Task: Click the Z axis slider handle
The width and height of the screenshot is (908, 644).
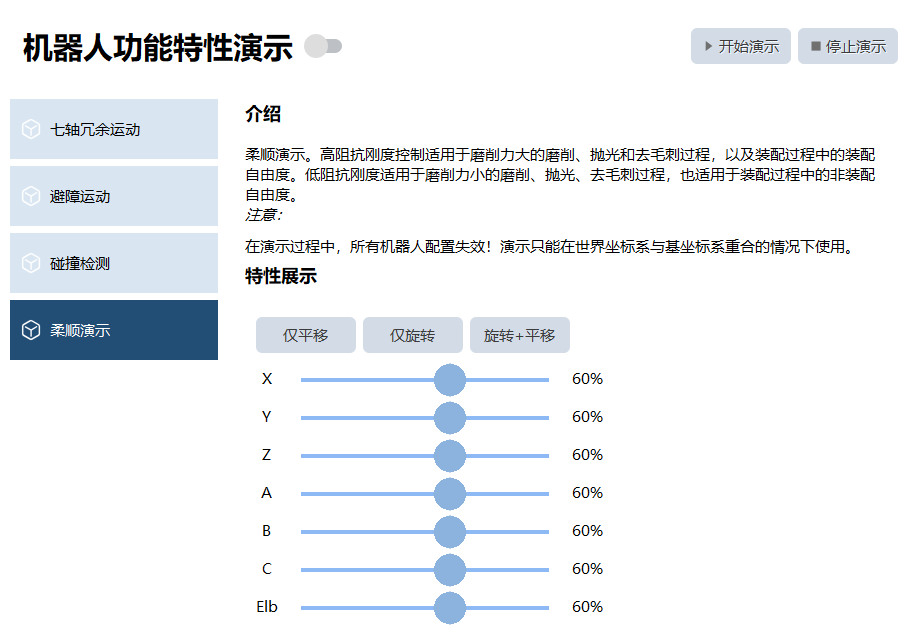Action: [x=450, y=456]
